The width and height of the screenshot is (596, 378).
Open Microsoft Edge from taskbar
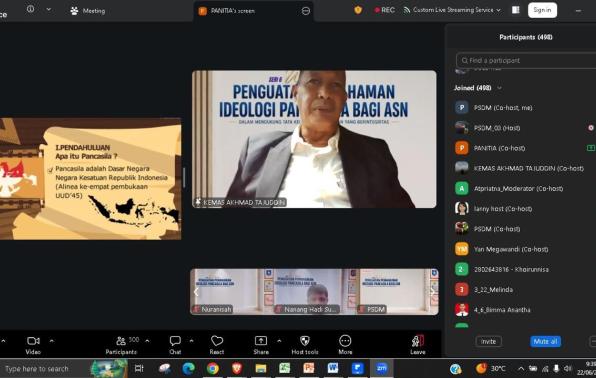pyautogui.click(x=189, y=368)
